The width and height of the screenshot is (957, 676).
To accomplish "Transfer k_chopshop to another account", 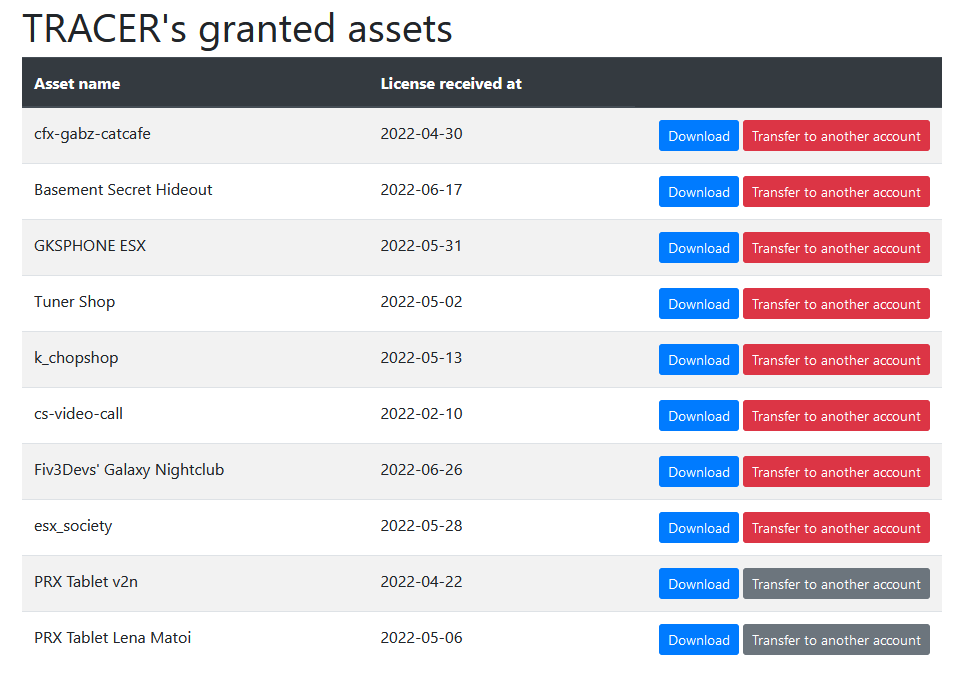I will click(836, 359).
